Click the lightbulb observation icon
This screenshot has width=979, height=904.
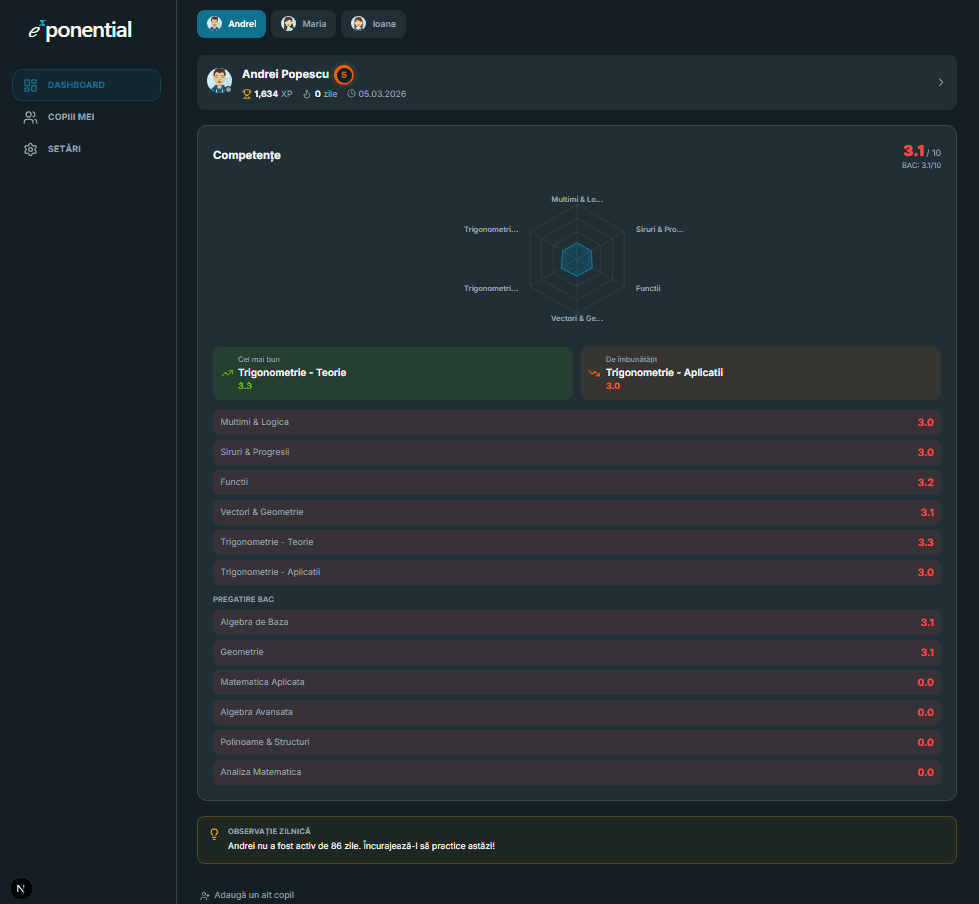[x=214, y=833]
